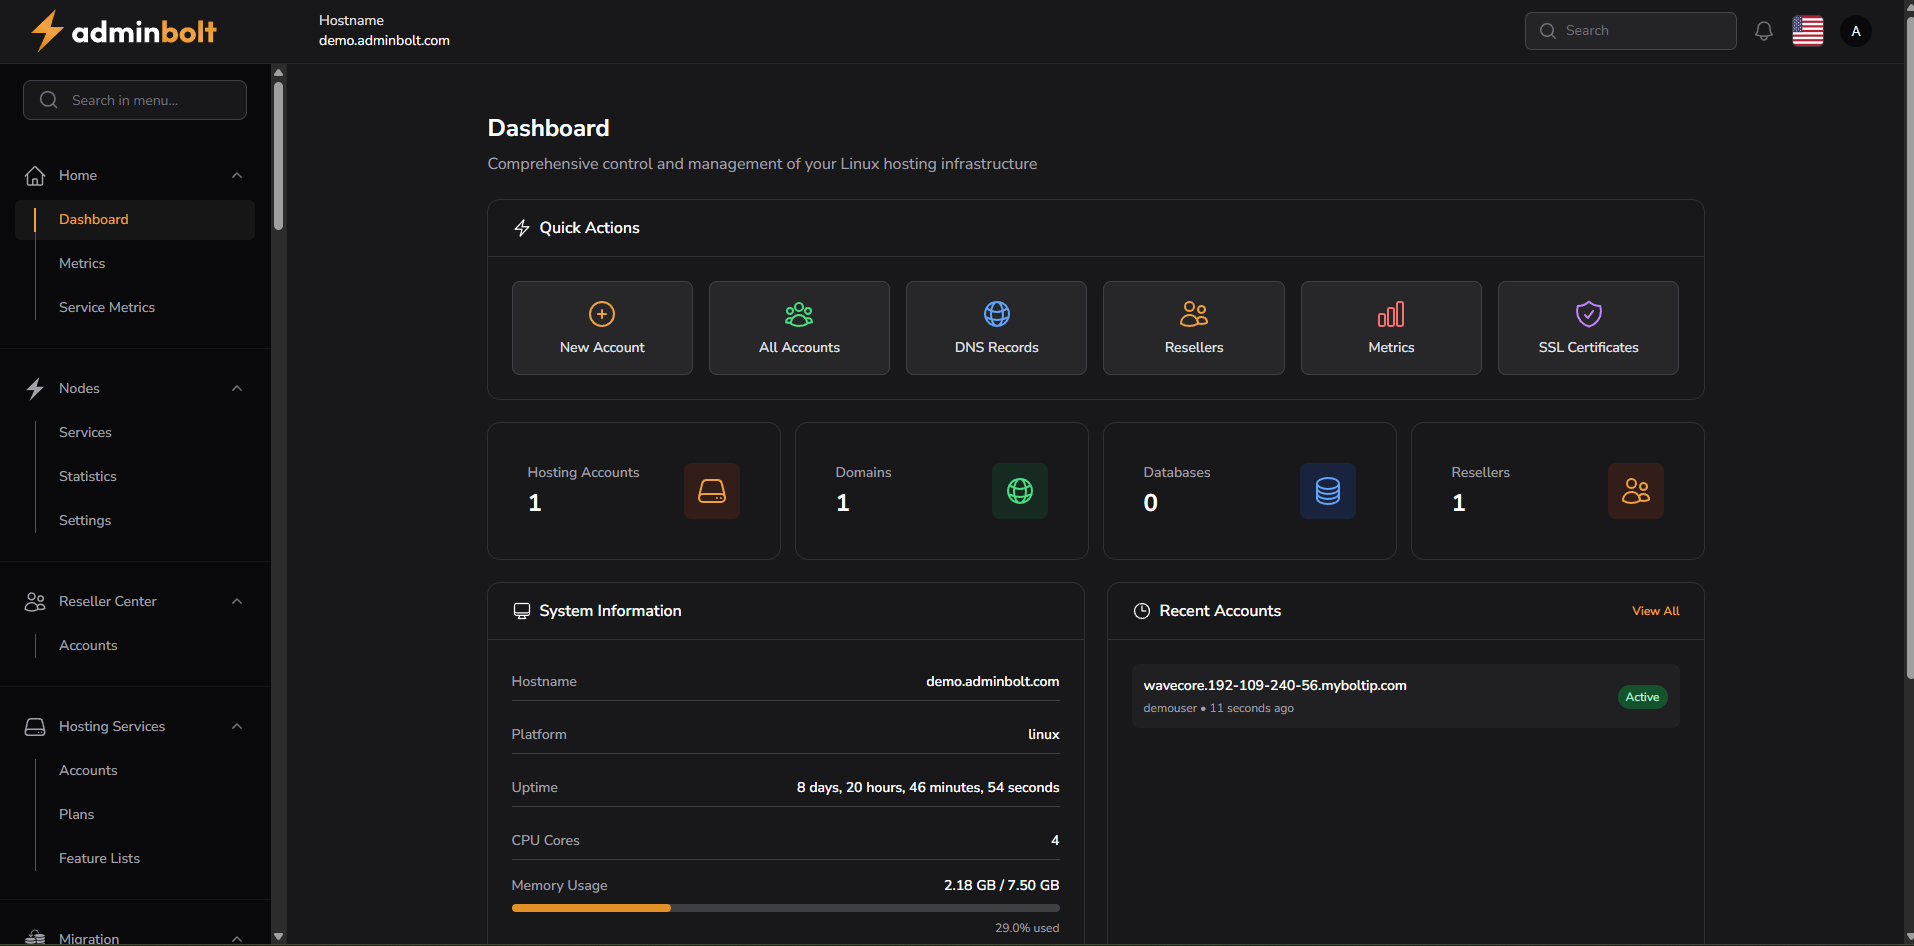Image resolution: width=1914 pixels, height=946 pixels.
Task: Collapse the Home section in the sidebar
Action: tap(237, 175)
